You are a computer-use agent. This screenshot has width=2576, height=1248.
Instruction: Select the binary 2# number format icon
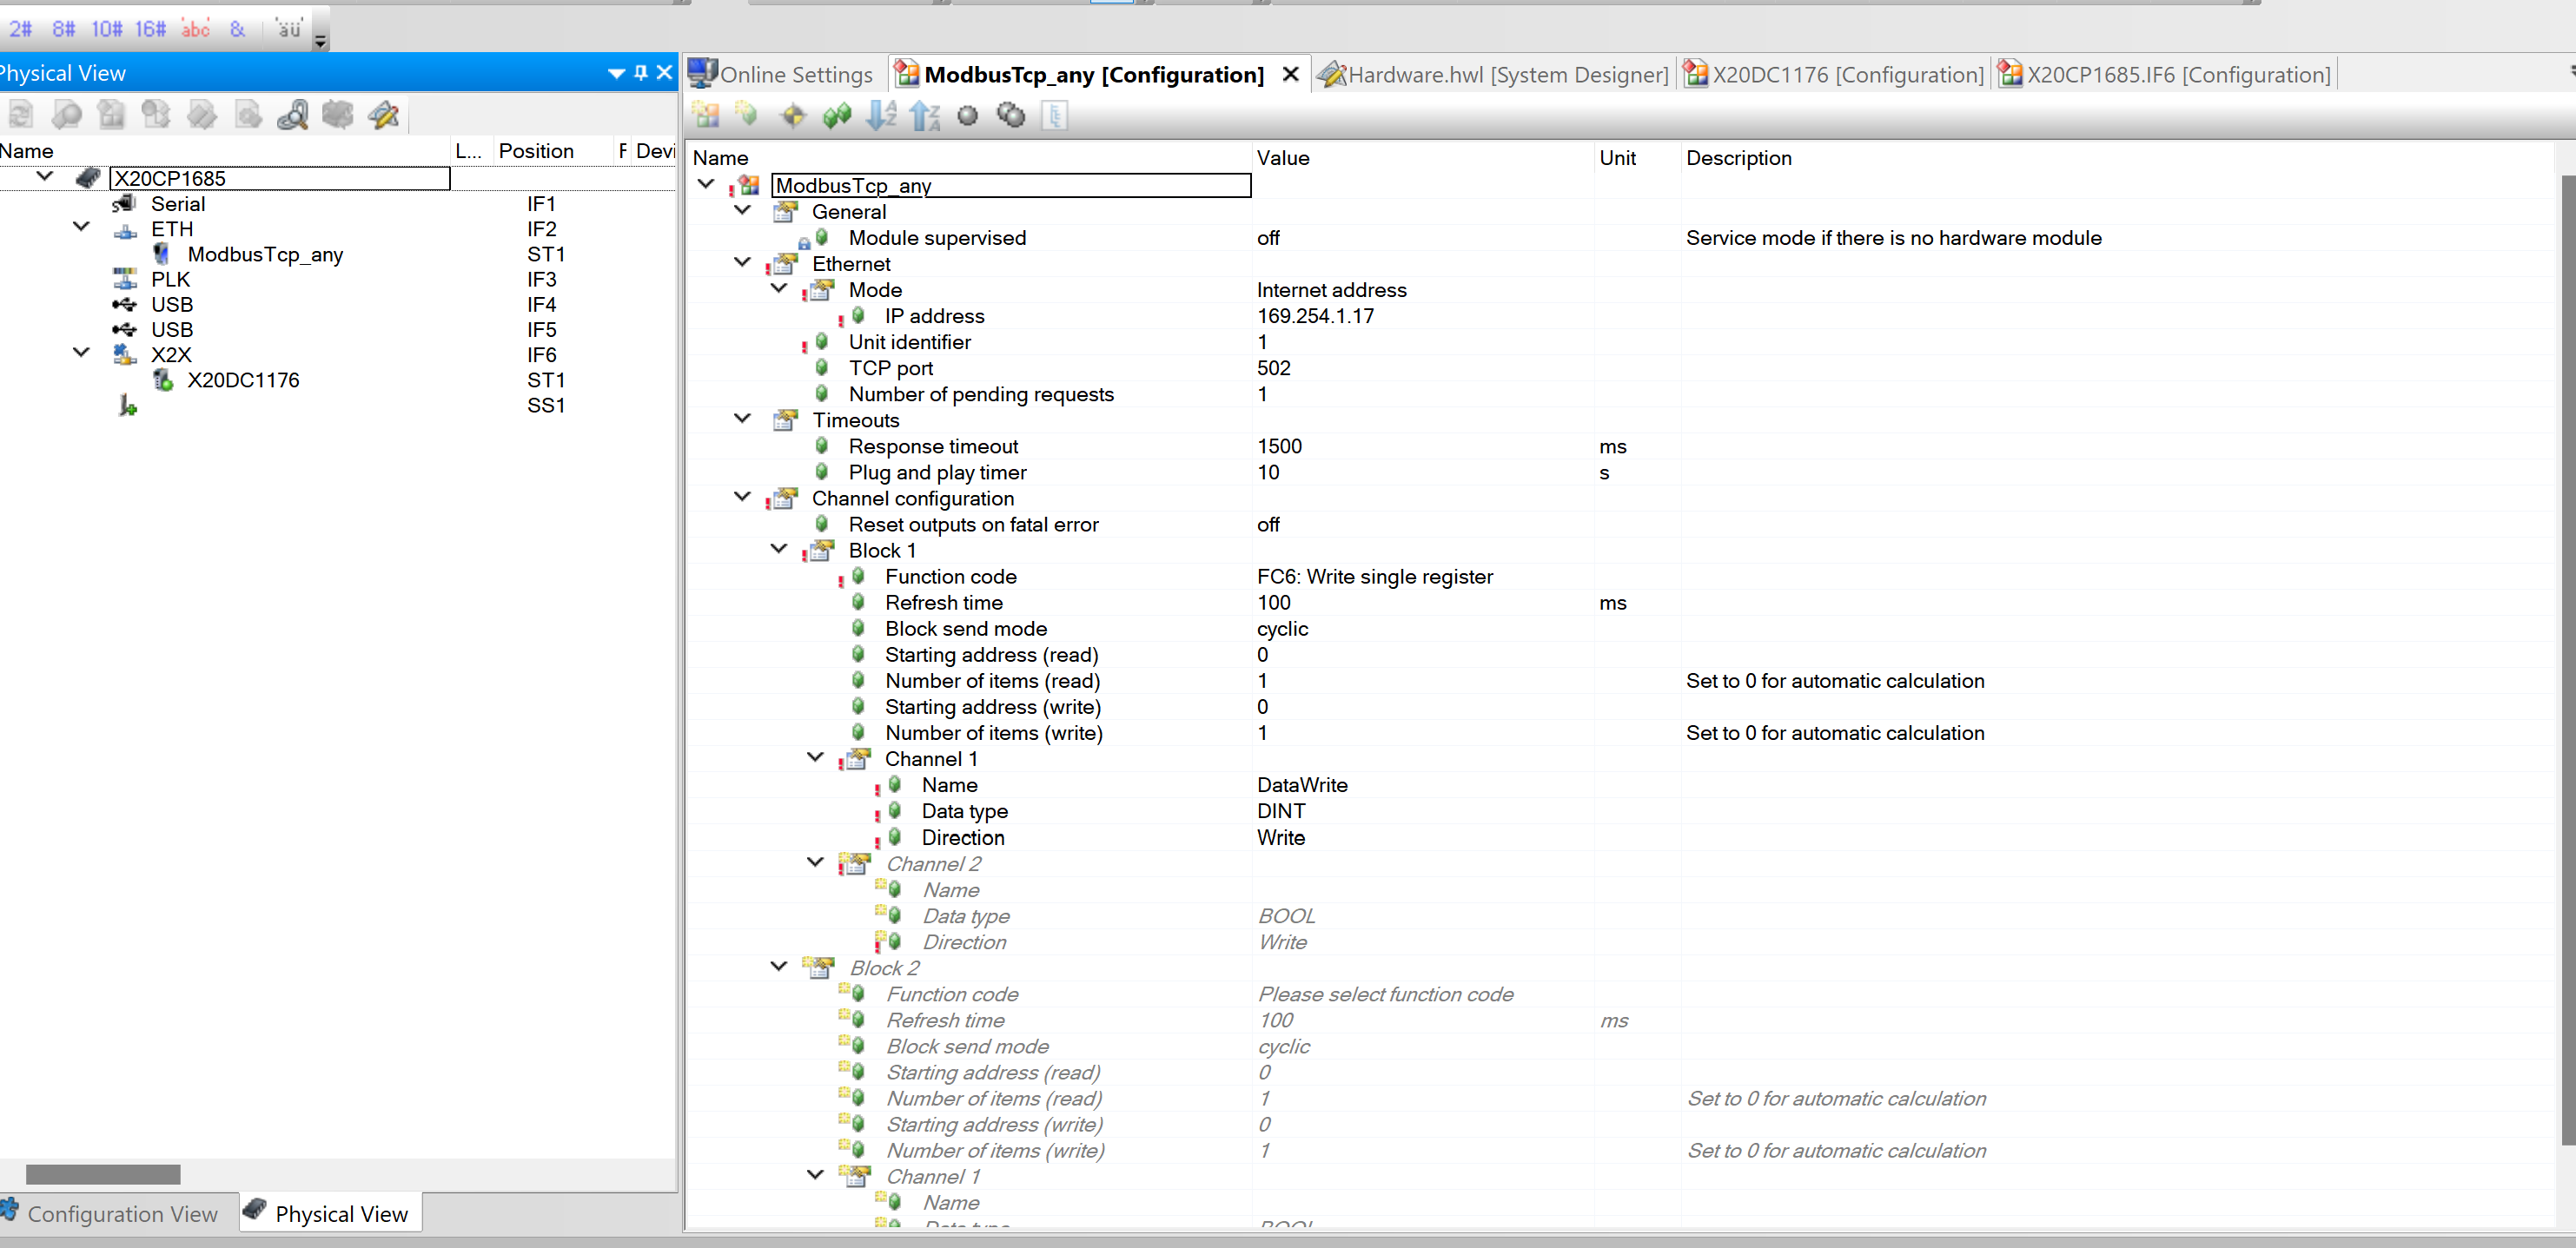[x=21, y=29]
